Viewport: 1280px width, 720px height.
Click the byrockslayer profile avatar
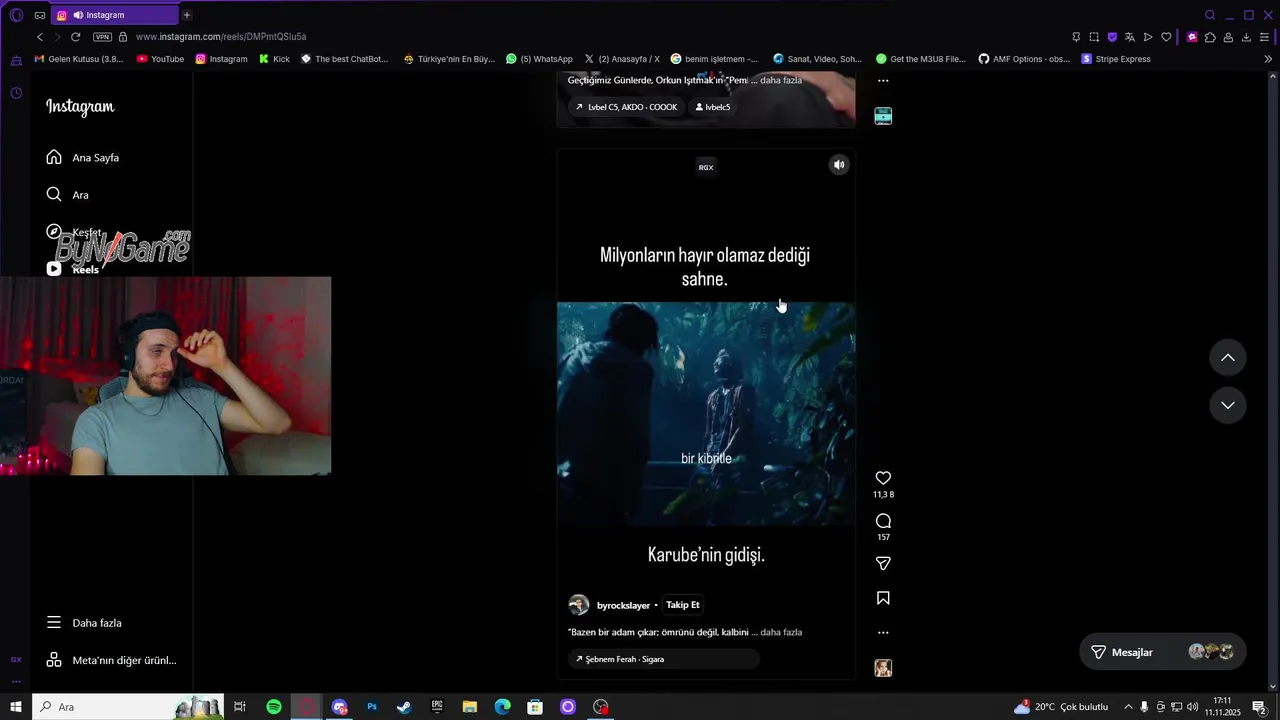point(579,605)
